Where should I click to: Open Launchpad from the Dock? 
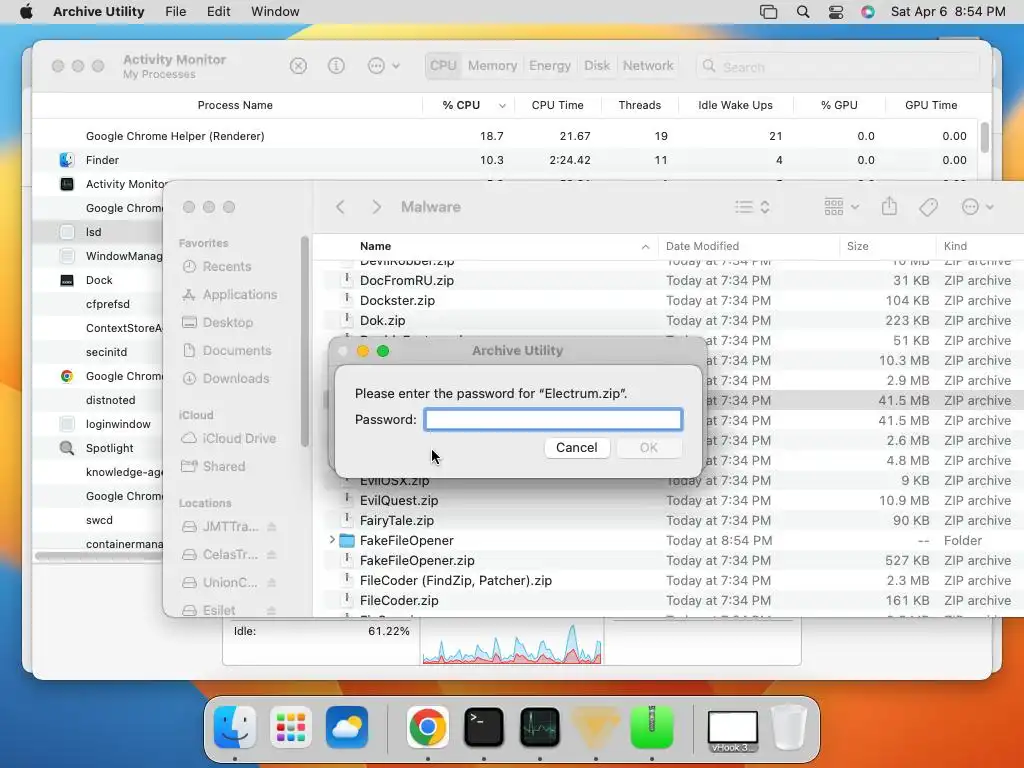(291, 727)
